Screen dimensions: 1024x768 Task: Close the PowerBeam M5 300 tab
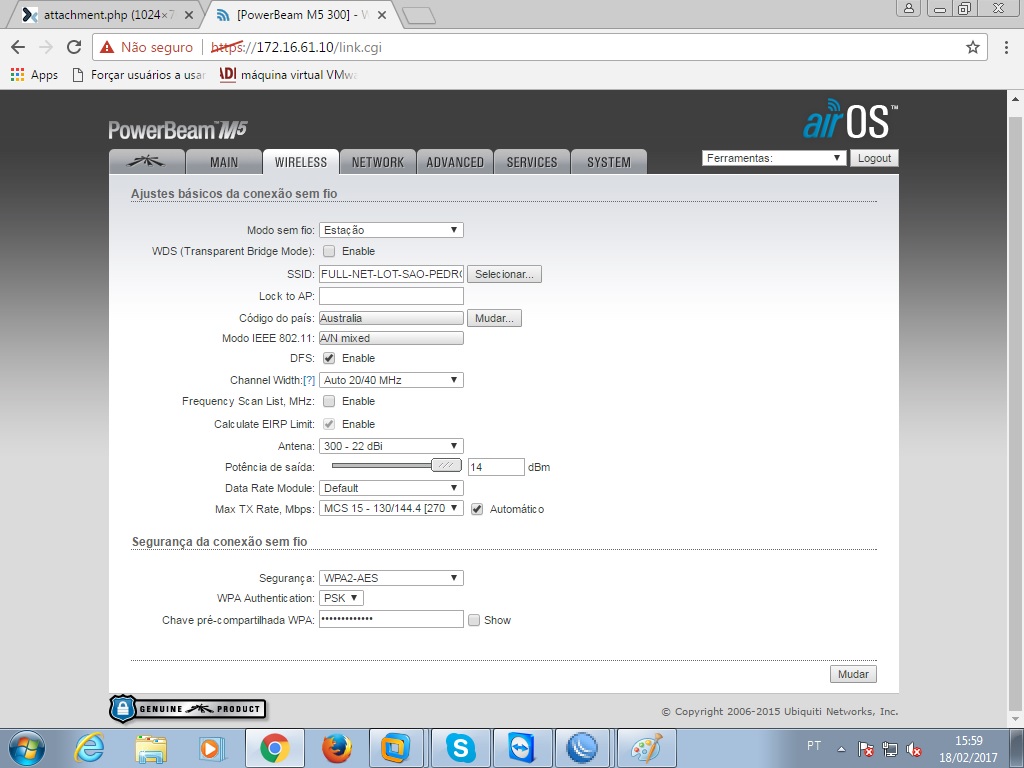point(381,15)
